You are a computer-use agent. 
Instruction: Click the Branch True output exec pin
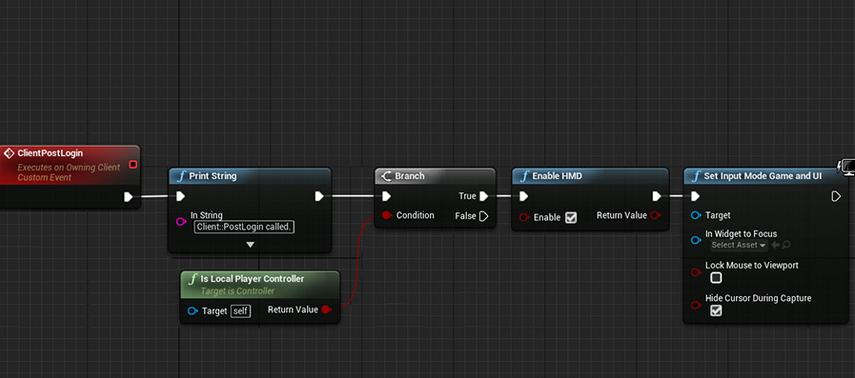pyautogui.click(x=483, y=196)
